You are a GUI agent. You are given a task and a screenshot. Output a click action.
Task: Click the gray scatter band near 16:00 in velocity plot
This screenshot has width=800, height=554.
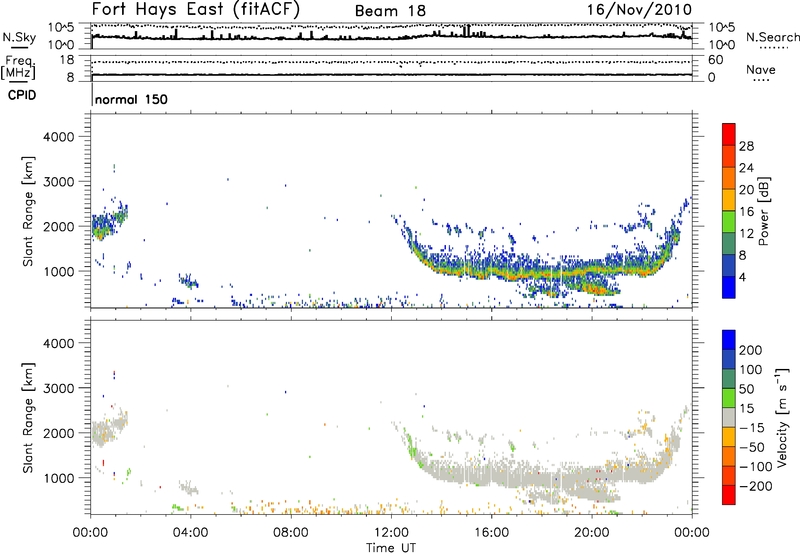coord(491,472)
